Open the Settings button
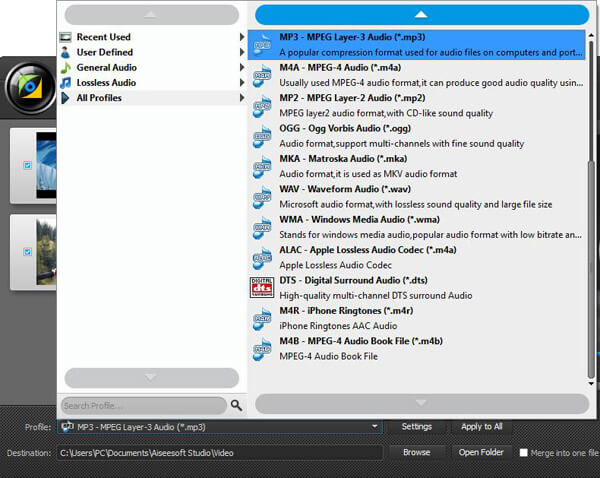 [x=416, y=426]
